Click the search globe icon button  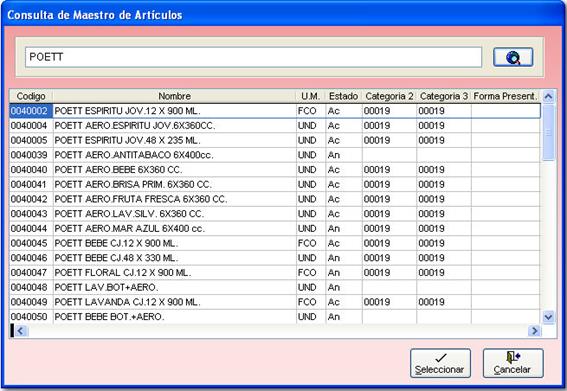(513, 57)
